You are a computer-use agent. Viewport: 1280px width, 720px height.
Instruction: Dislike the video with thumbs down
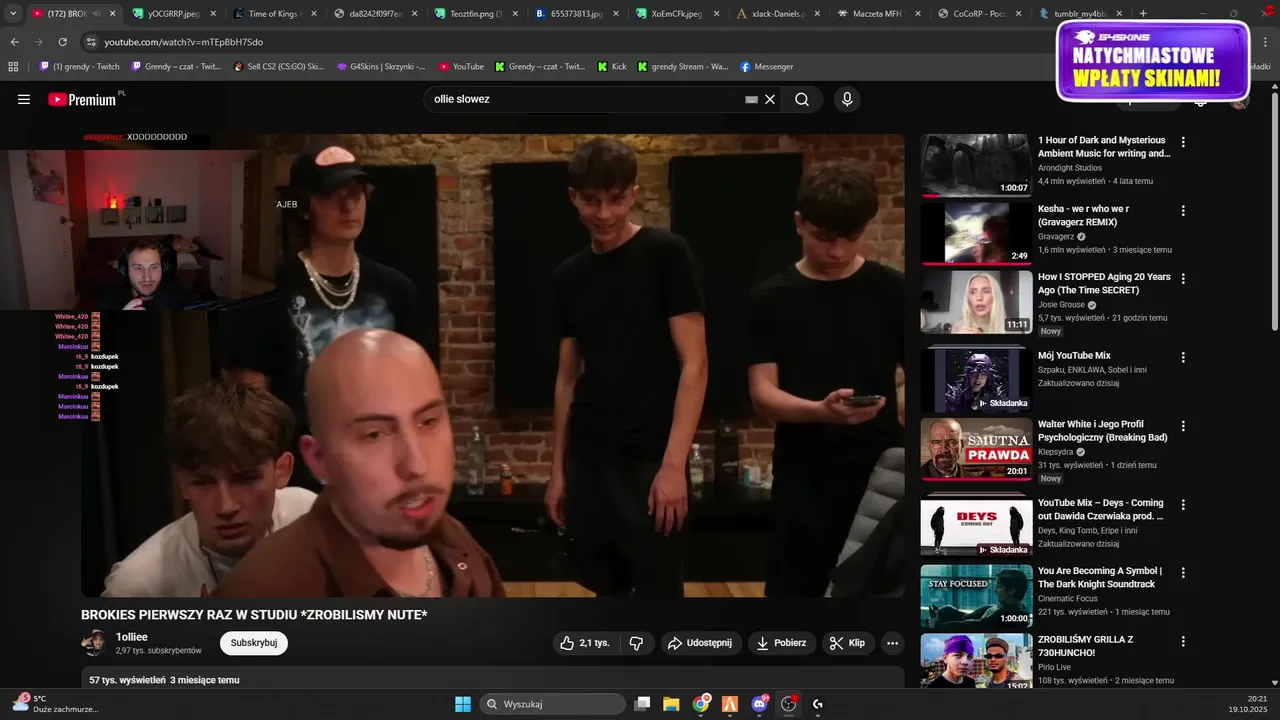[636, 643]
